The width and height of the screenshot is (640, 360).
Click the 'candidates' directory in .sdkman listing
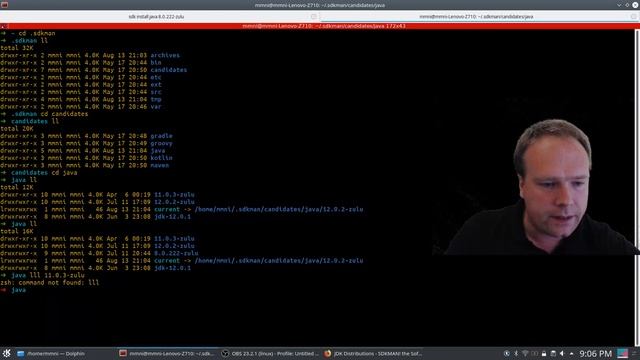[169, 70]
